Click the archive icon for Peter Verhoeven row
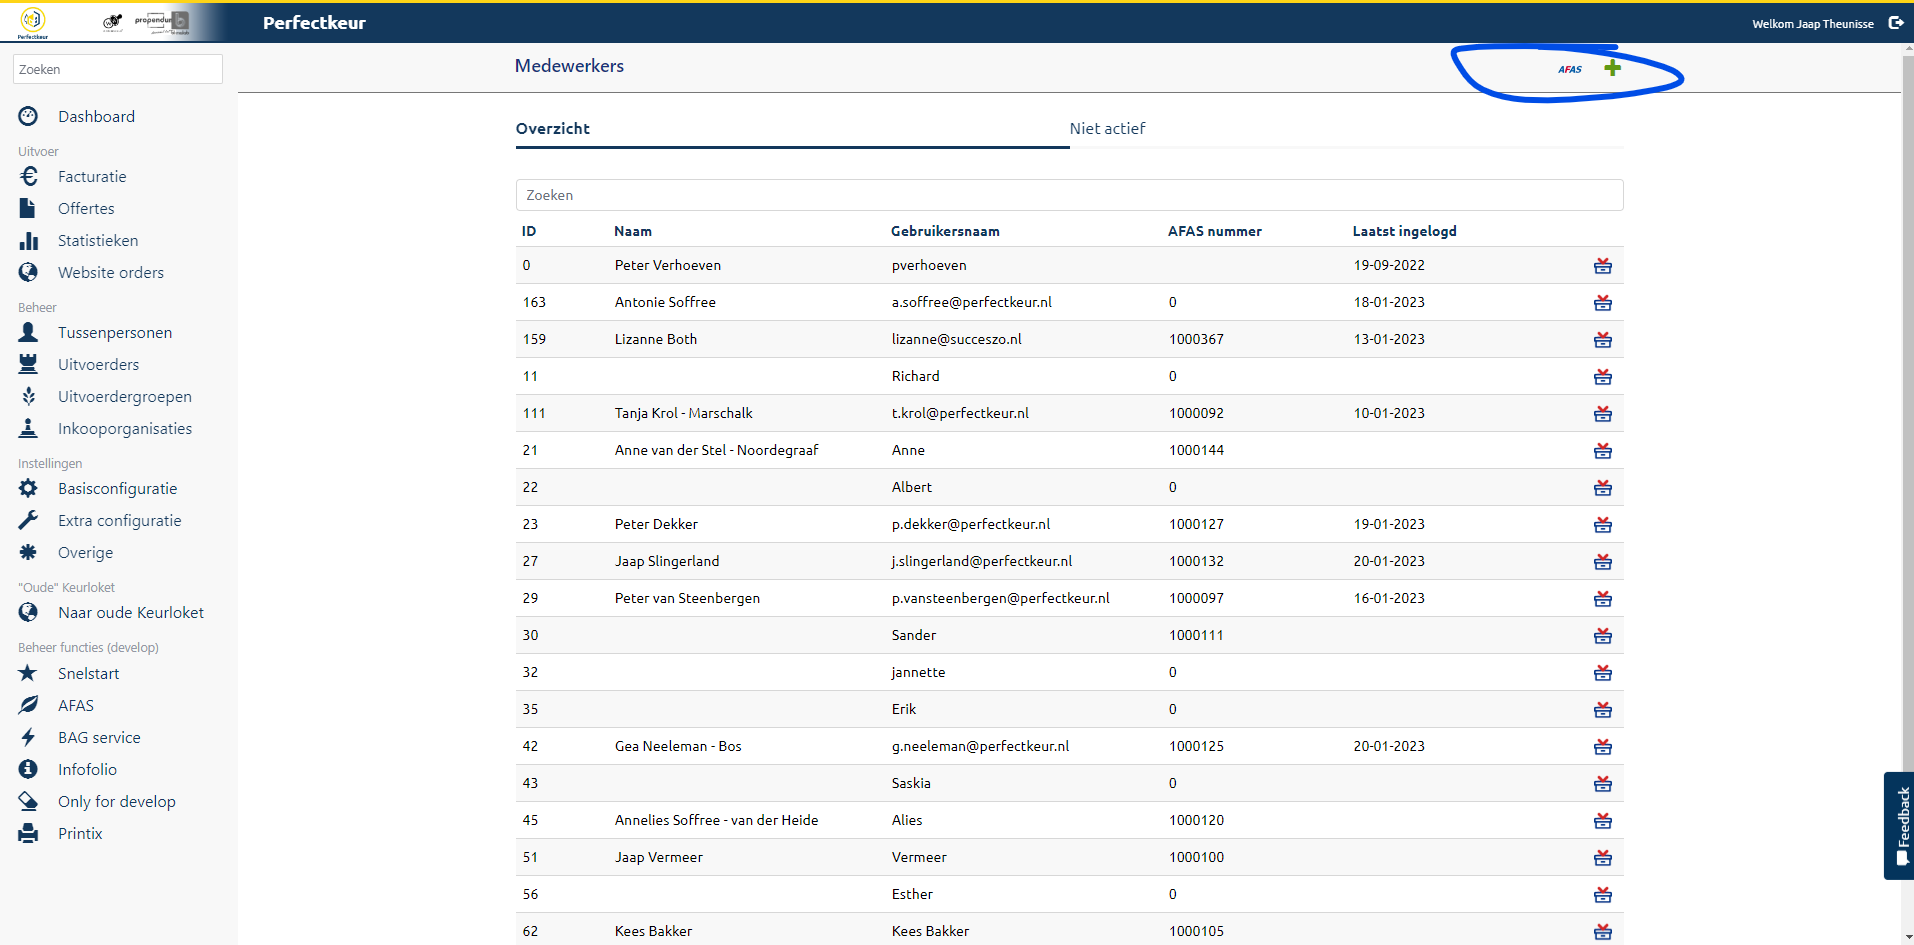Screen dimensions: 1914x945 tap(1603, 266)
